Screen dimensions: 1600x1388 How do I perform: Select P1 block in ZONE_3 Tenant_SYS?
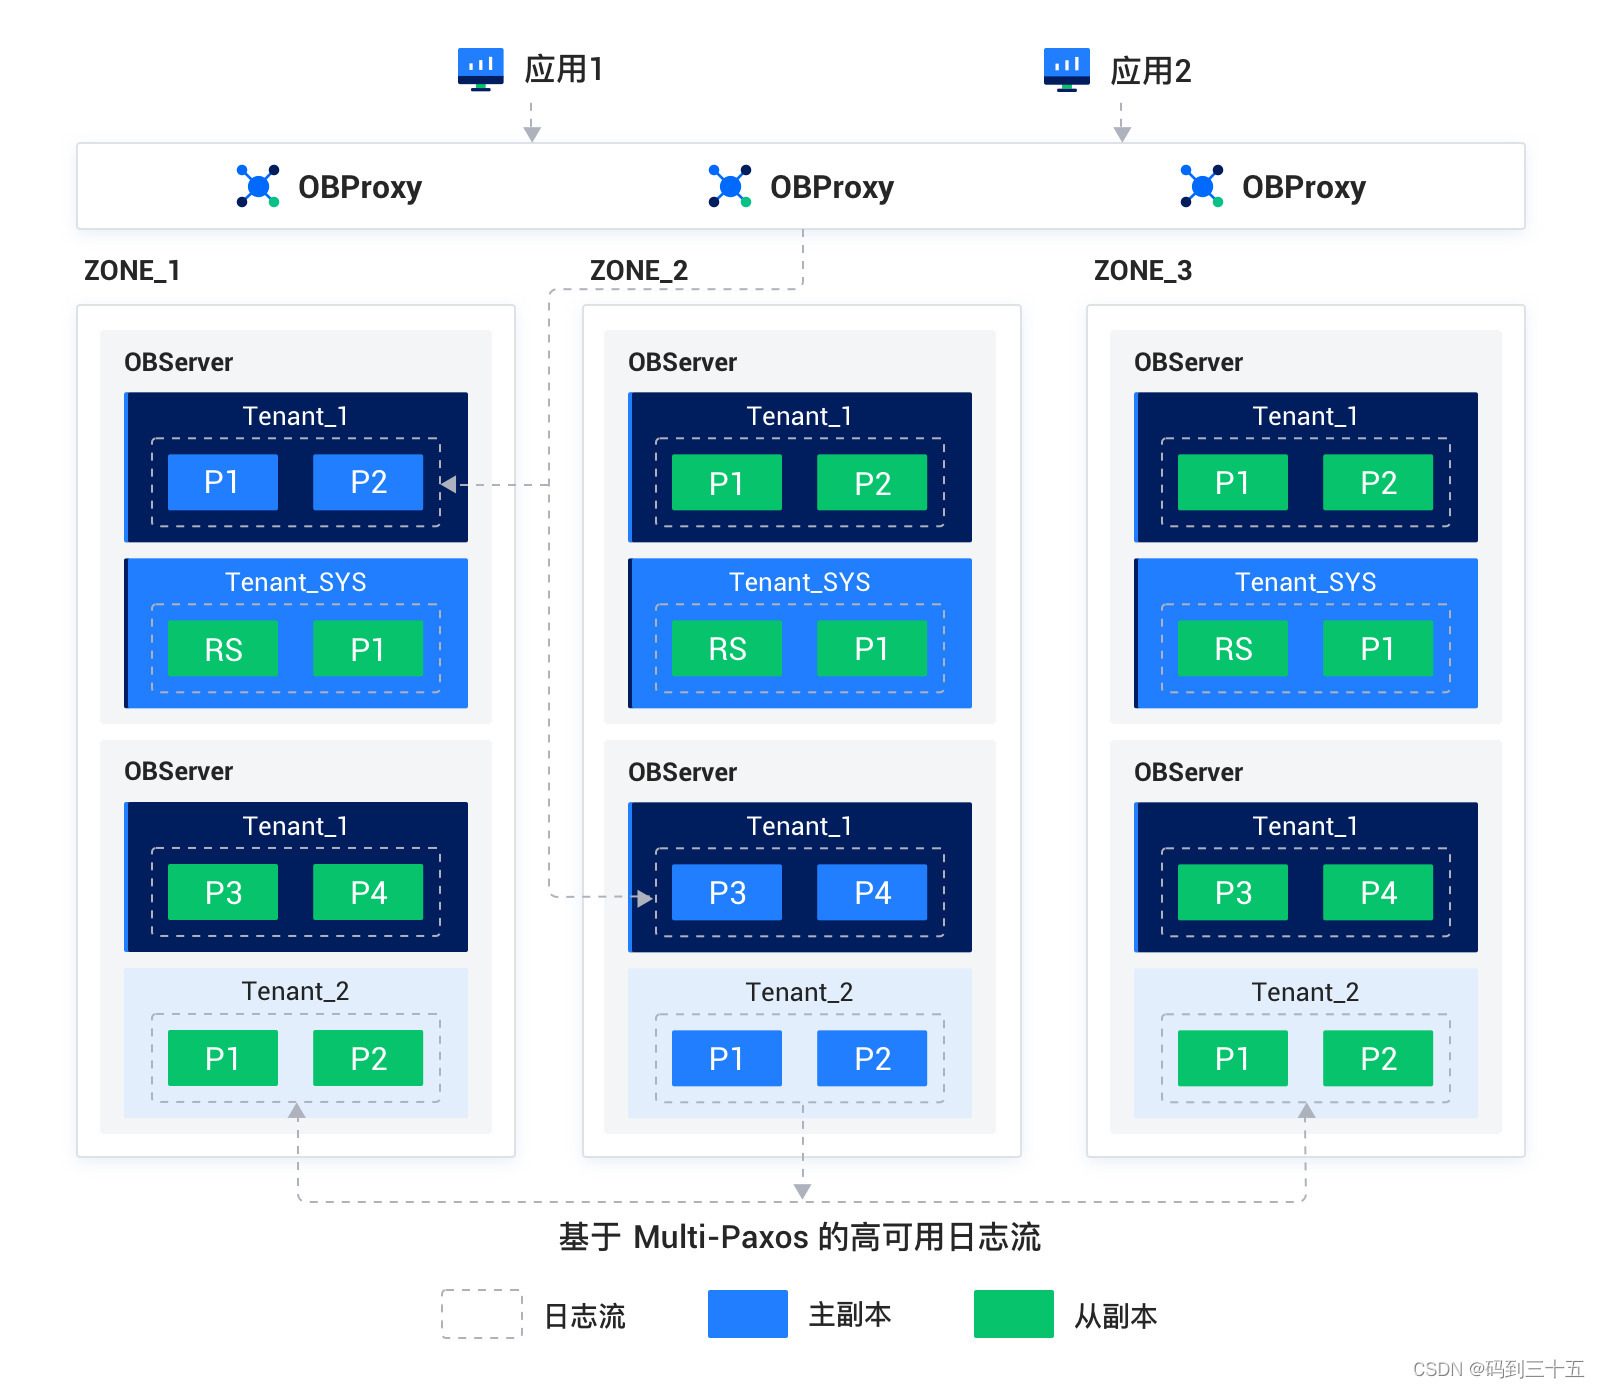[1378, 648]
